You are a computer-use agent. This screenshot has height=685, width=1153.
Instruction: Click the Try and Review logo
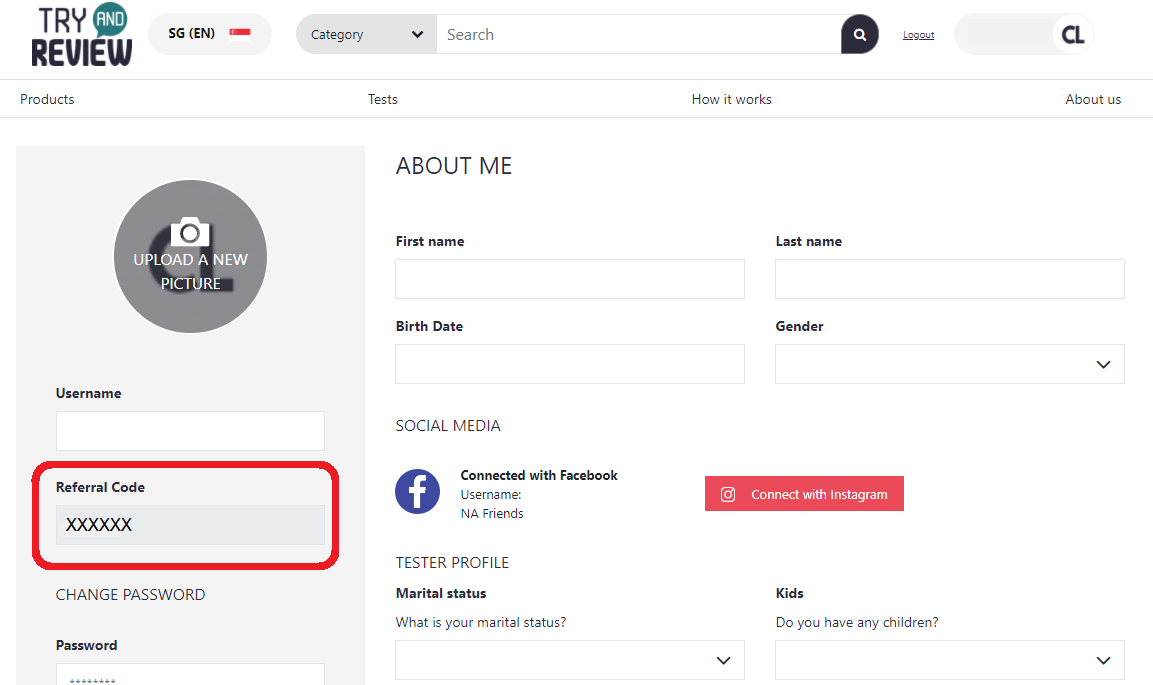[81, 36]
